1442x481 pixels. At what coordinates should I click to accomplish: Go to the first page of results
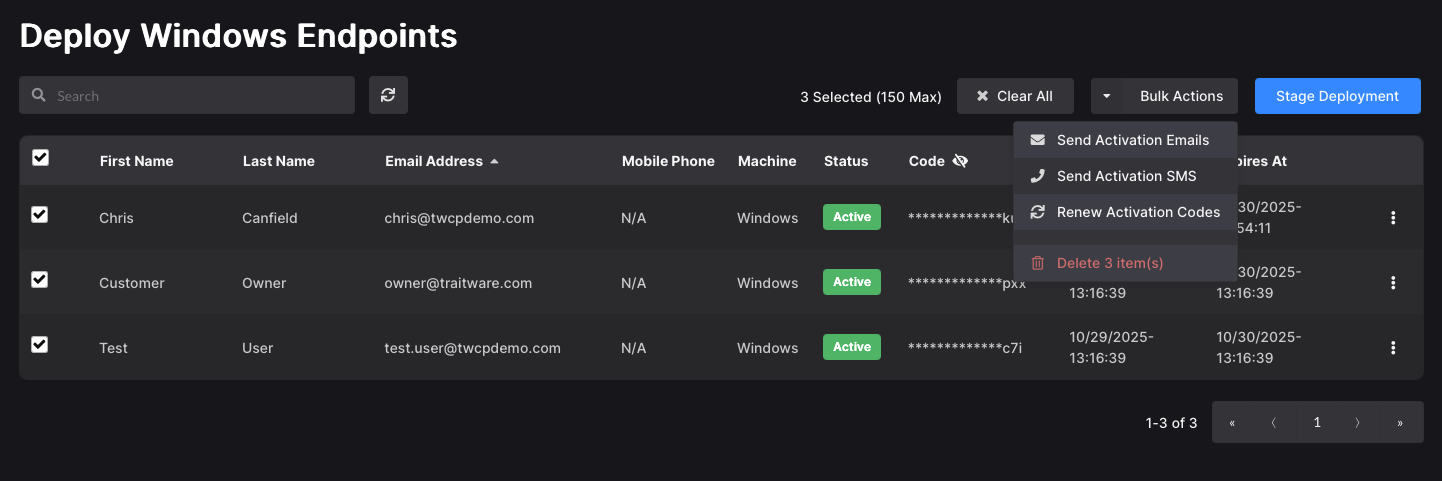1232,423
